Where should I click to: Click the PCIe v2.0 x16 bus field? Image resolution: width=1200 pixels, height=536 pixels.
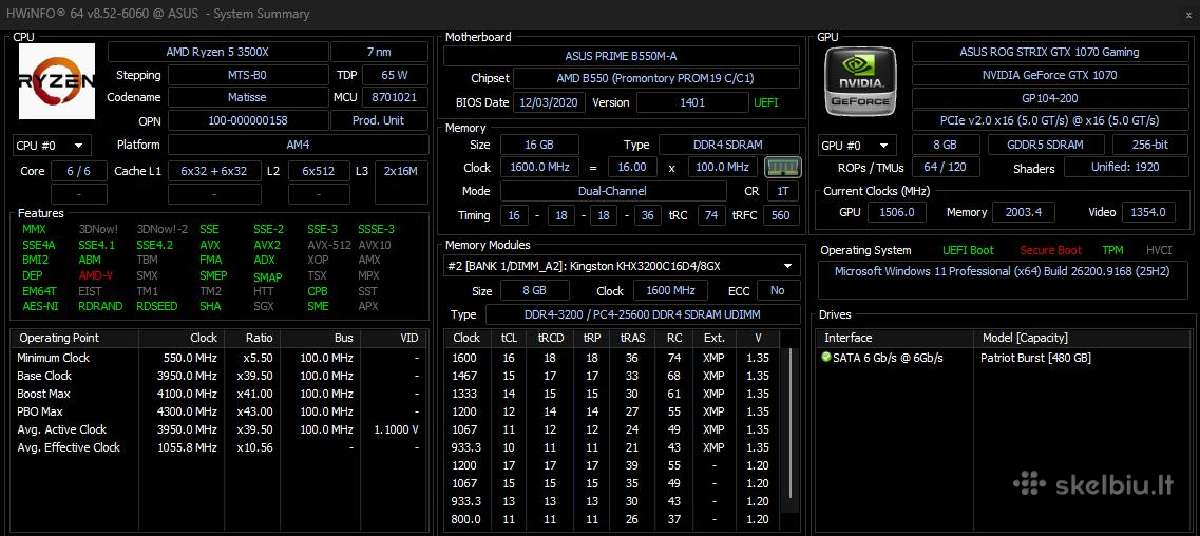[1049, 121]
